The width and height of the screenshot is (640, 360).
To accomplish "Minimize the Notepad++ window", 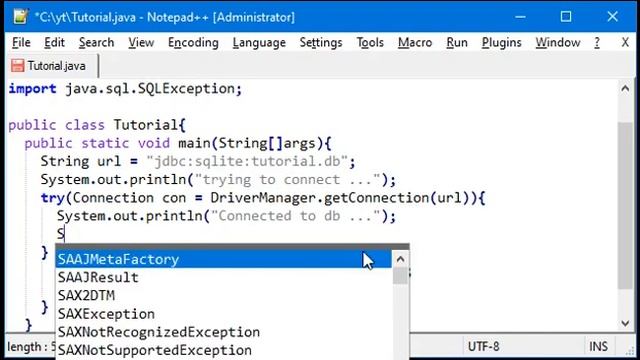I will coord(520,17).
